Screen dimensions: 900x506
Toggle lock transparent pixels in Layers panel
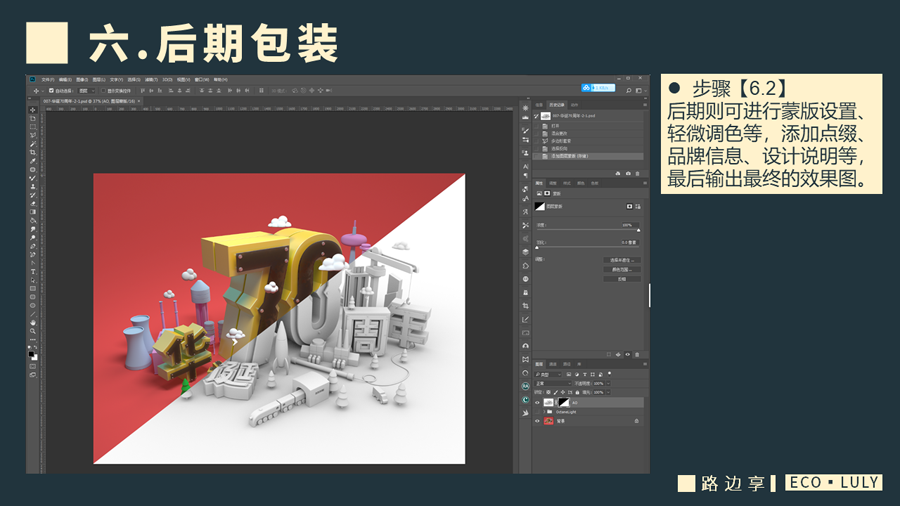549,392
